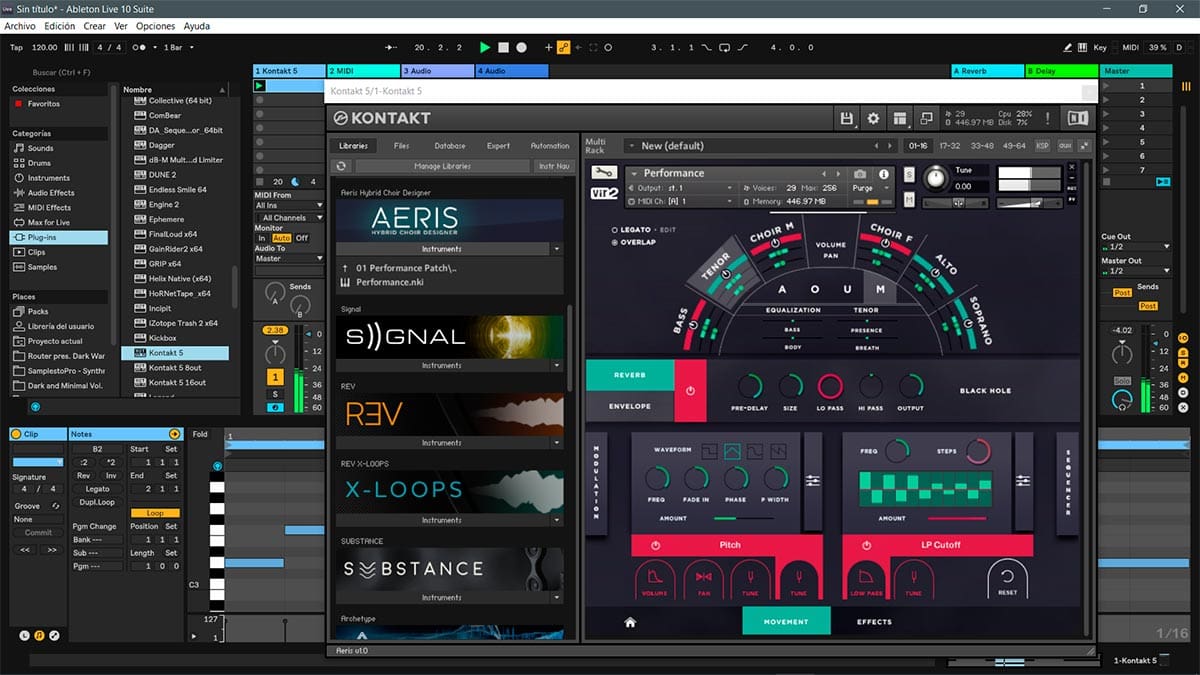Click the Native Instruments NI logo
Viewport: 1200px width, 675px height.
(1078, 118)
